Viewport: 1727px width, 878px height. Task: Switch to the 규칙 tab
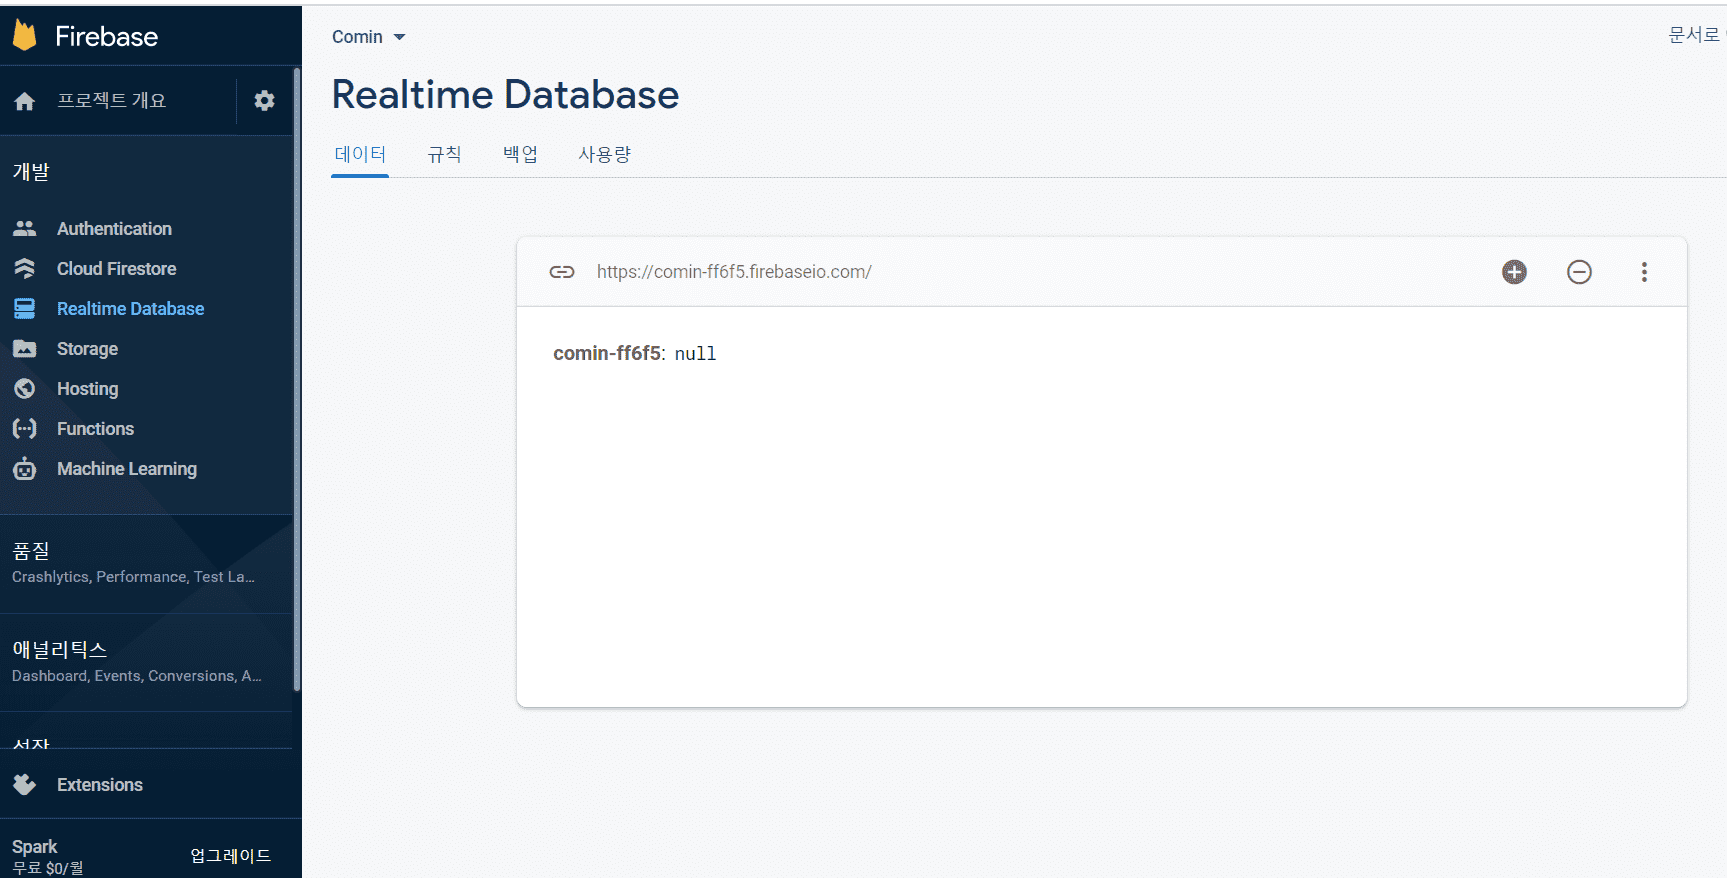tap(445, 155)
